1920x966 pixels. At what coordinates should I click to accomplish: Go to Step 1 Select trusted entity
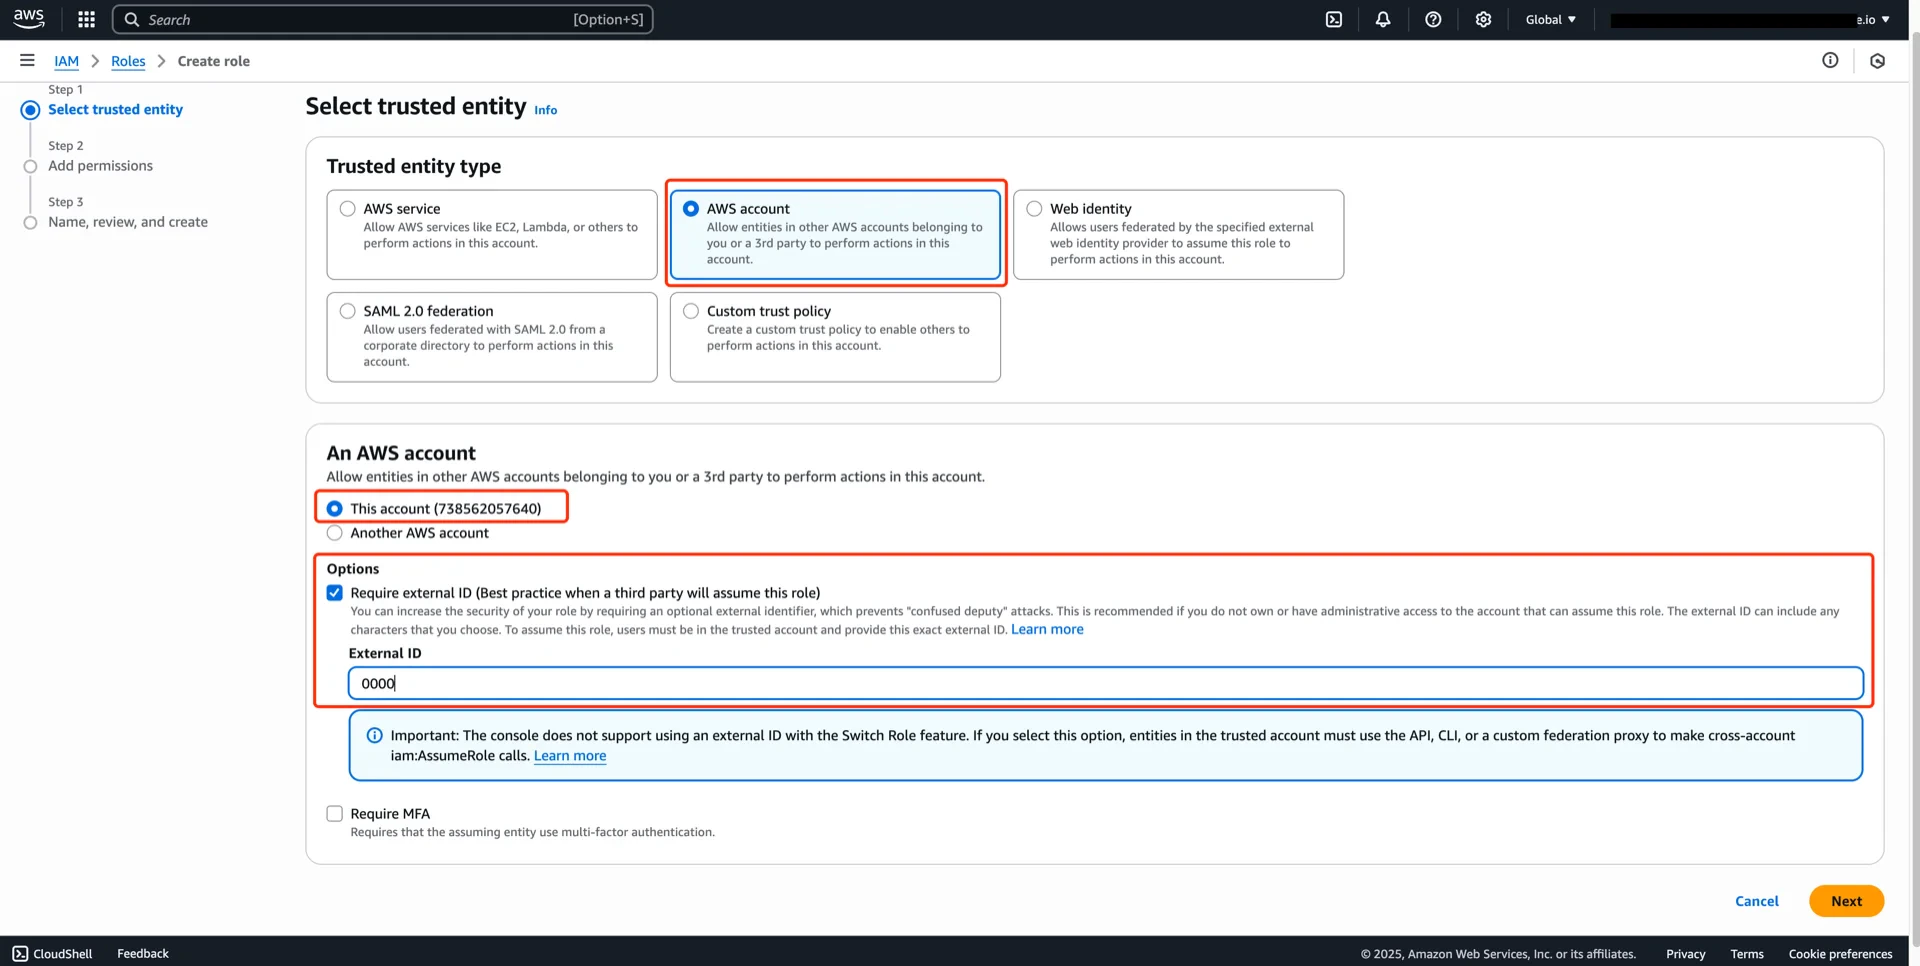(x=115, y=110)
